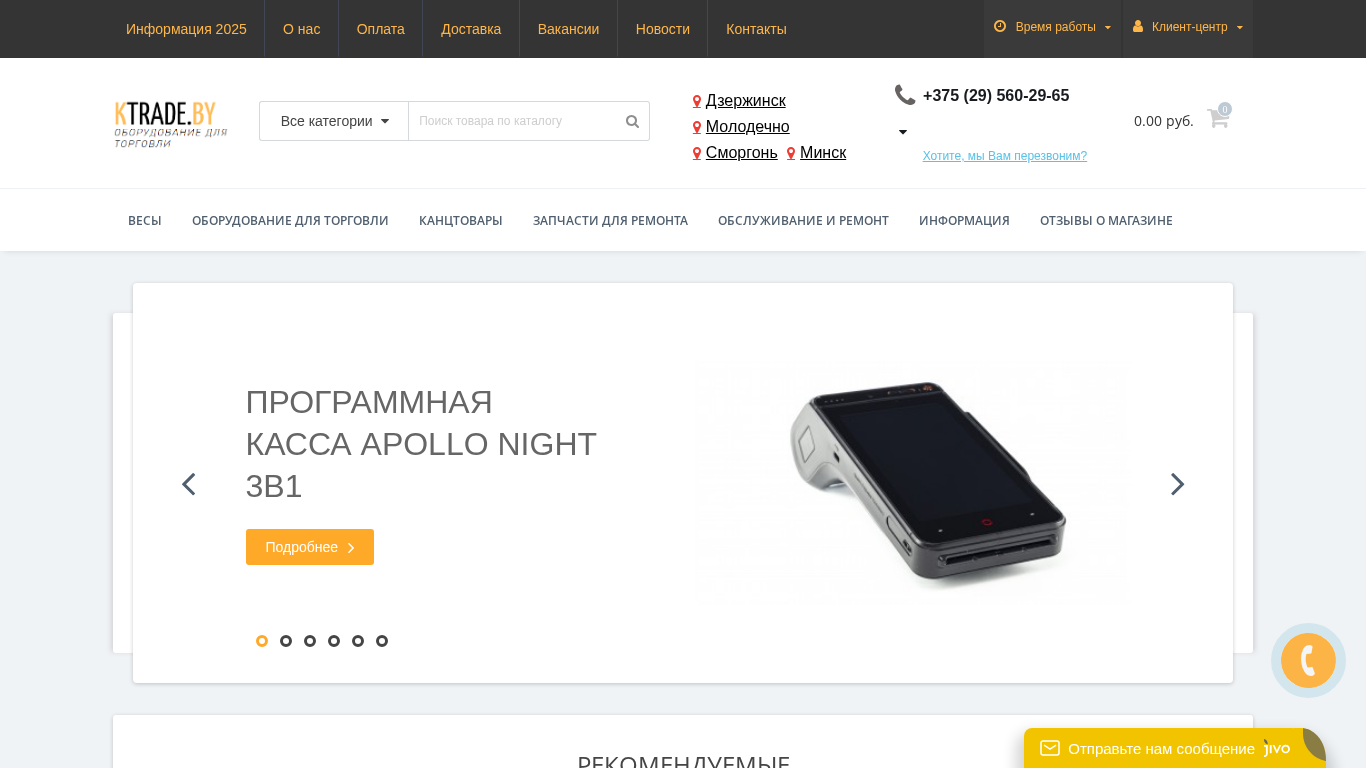
Task: Click the orange phone callback button
Action: 1308,661
